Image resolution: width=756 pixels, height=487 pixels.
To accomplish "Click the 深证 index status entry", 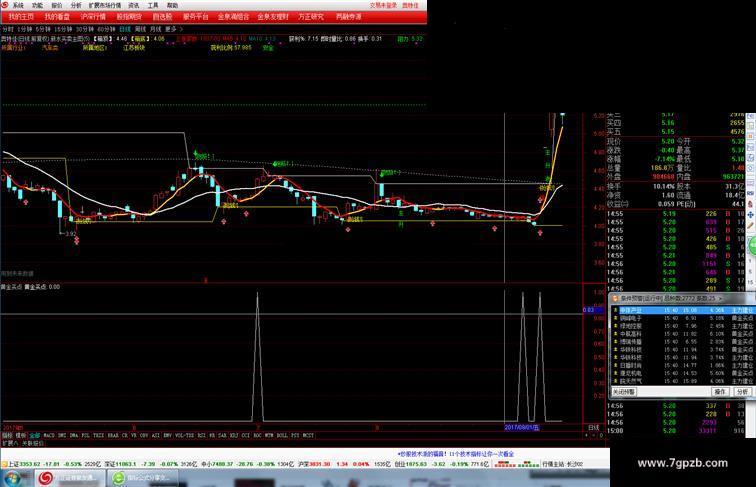I will 149,464.
